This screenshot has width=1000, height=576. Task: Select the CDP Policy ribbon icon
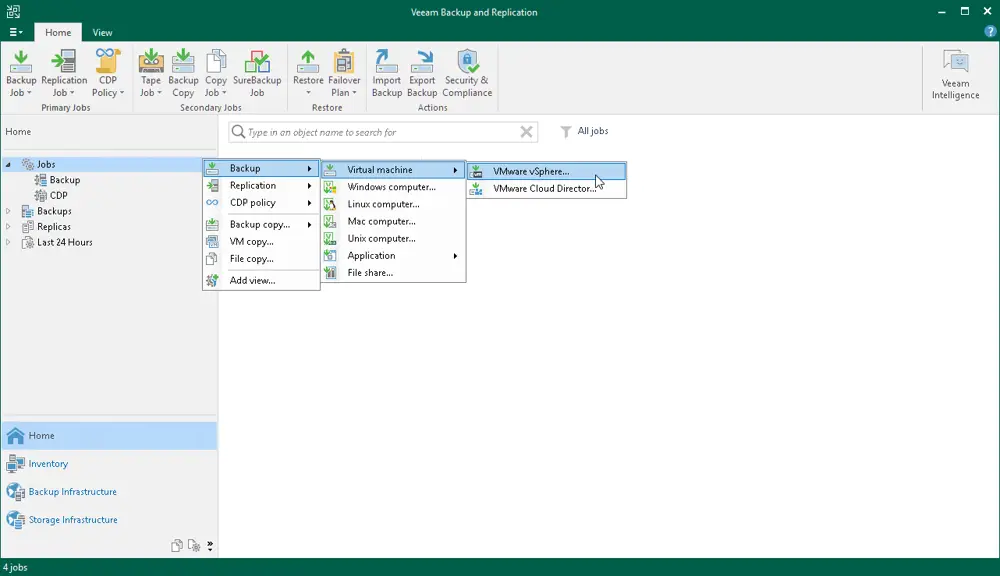(108, 72)
